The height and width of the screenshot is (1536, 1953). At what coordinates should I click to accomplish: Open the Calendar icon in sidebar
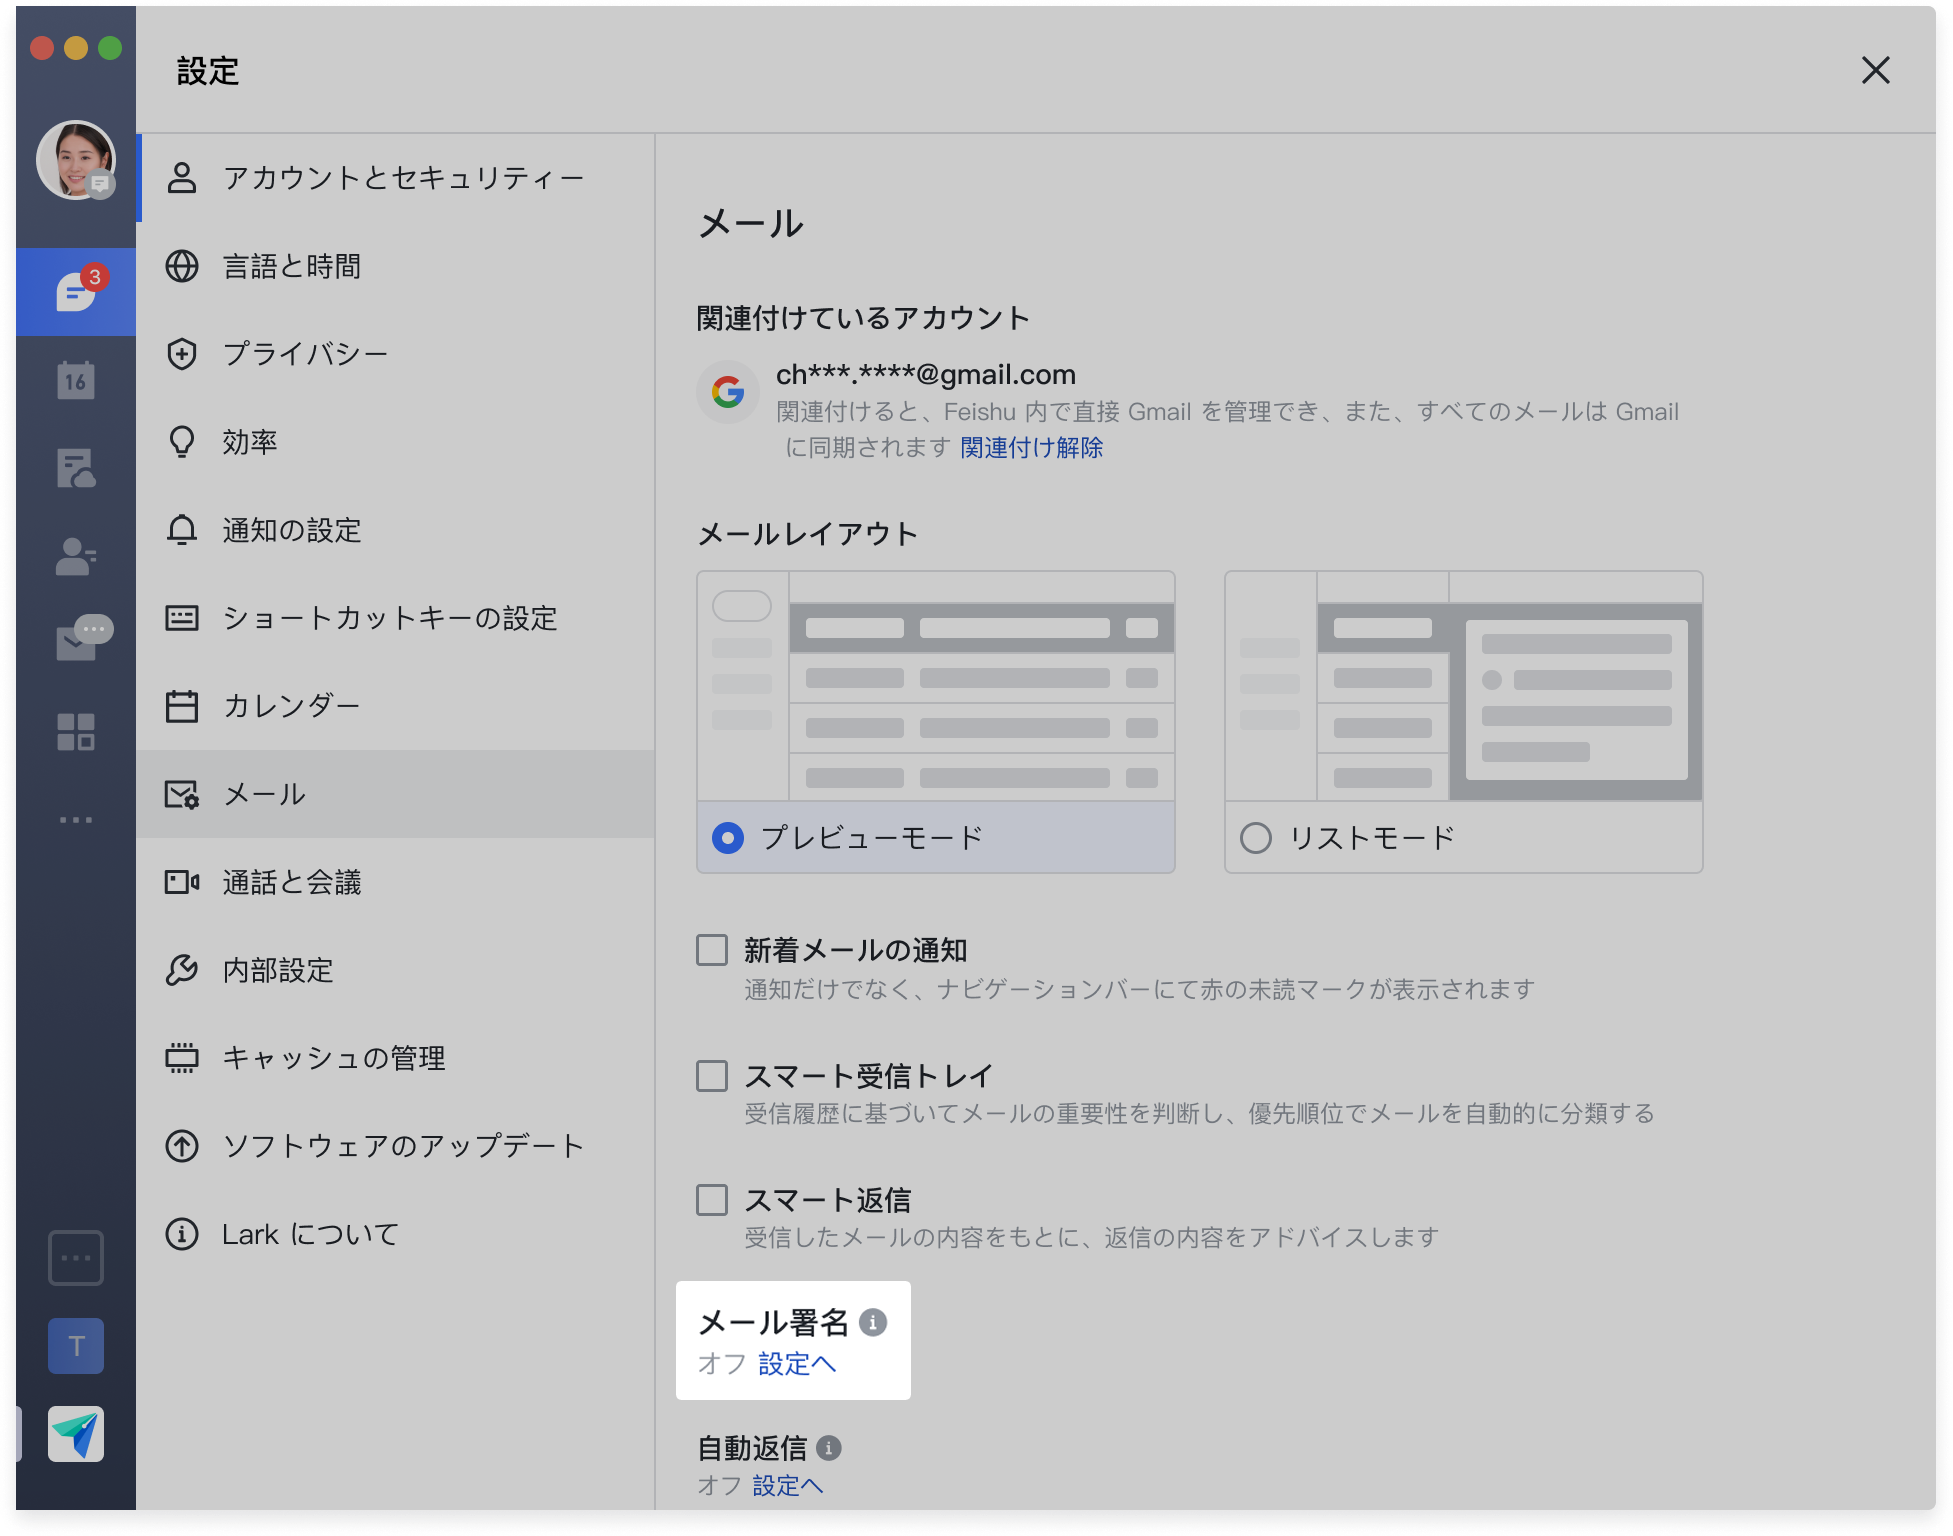(76, 380)
